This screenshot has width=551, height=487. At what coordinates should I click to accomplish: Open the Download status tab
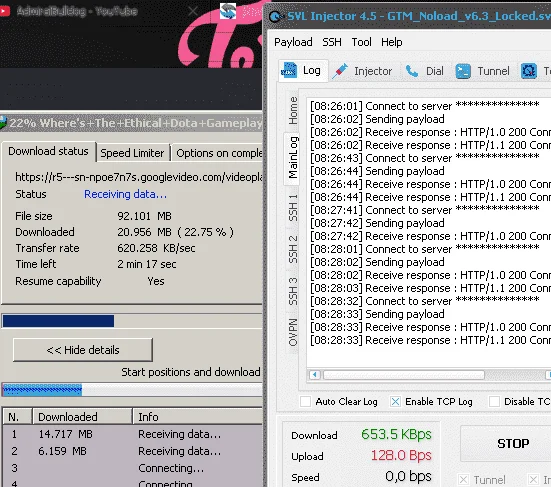click(x=48, y=151)
